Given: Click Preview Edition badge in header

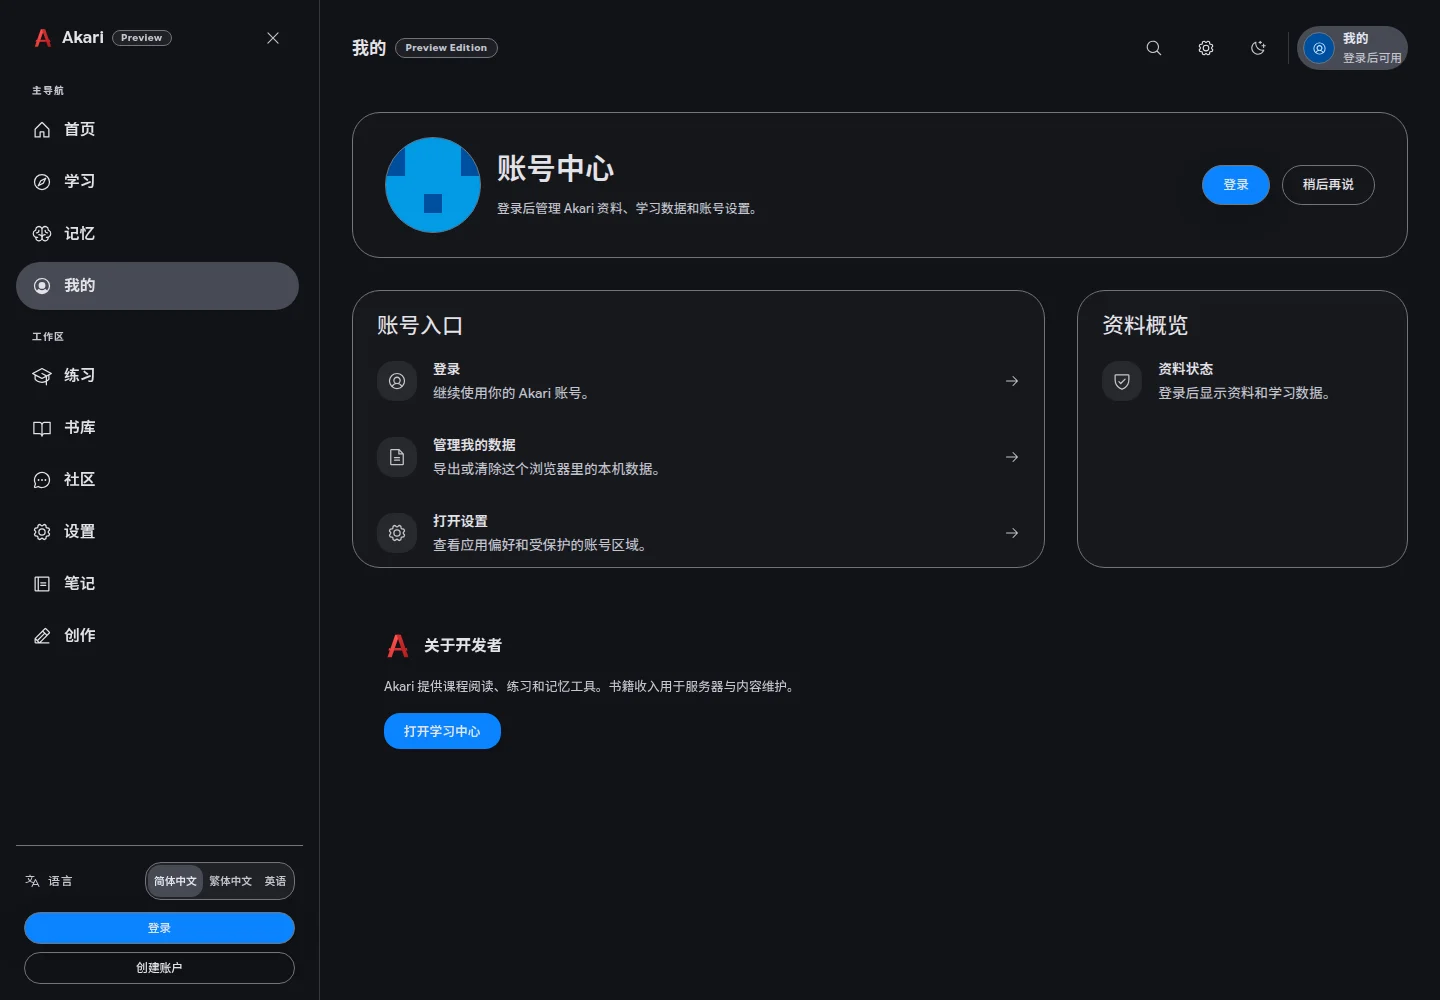Looking at the screenshot, I should (446, 48).
